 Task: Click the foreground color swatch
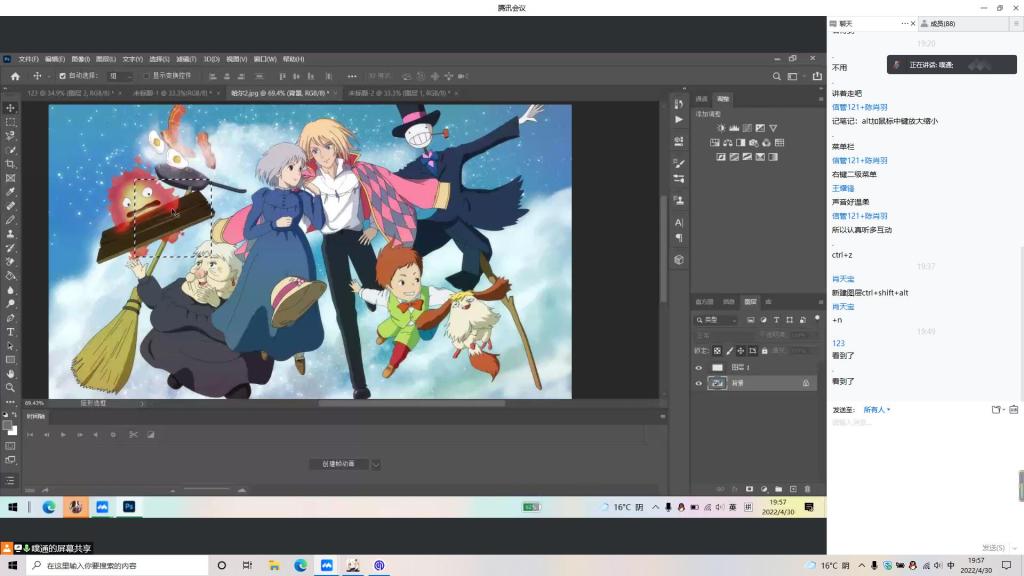click(x=8, y=424)
